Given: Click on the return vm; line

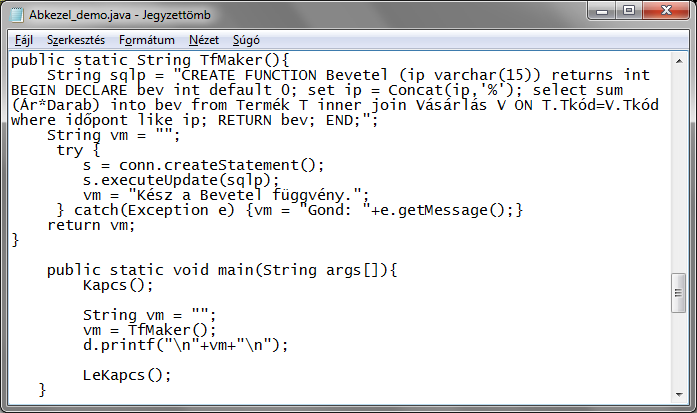Looking at the screenshot, I should point(91,225).
